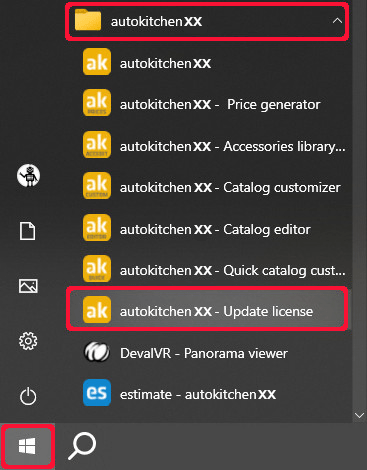This screenshot has width=367, height=470.
Task: Select autokitchenXX - Update license entry
Action: pos(207,309)
